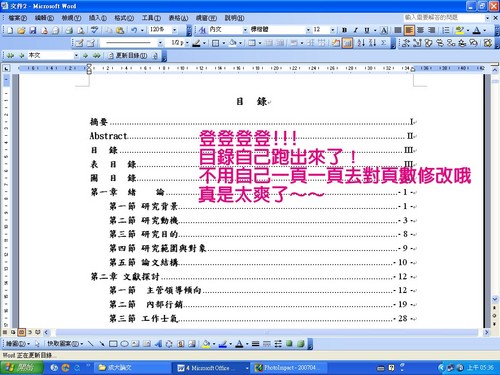Insert WordArt from the Drawing toolbar

pyautogui.click(x=158, y=344)
